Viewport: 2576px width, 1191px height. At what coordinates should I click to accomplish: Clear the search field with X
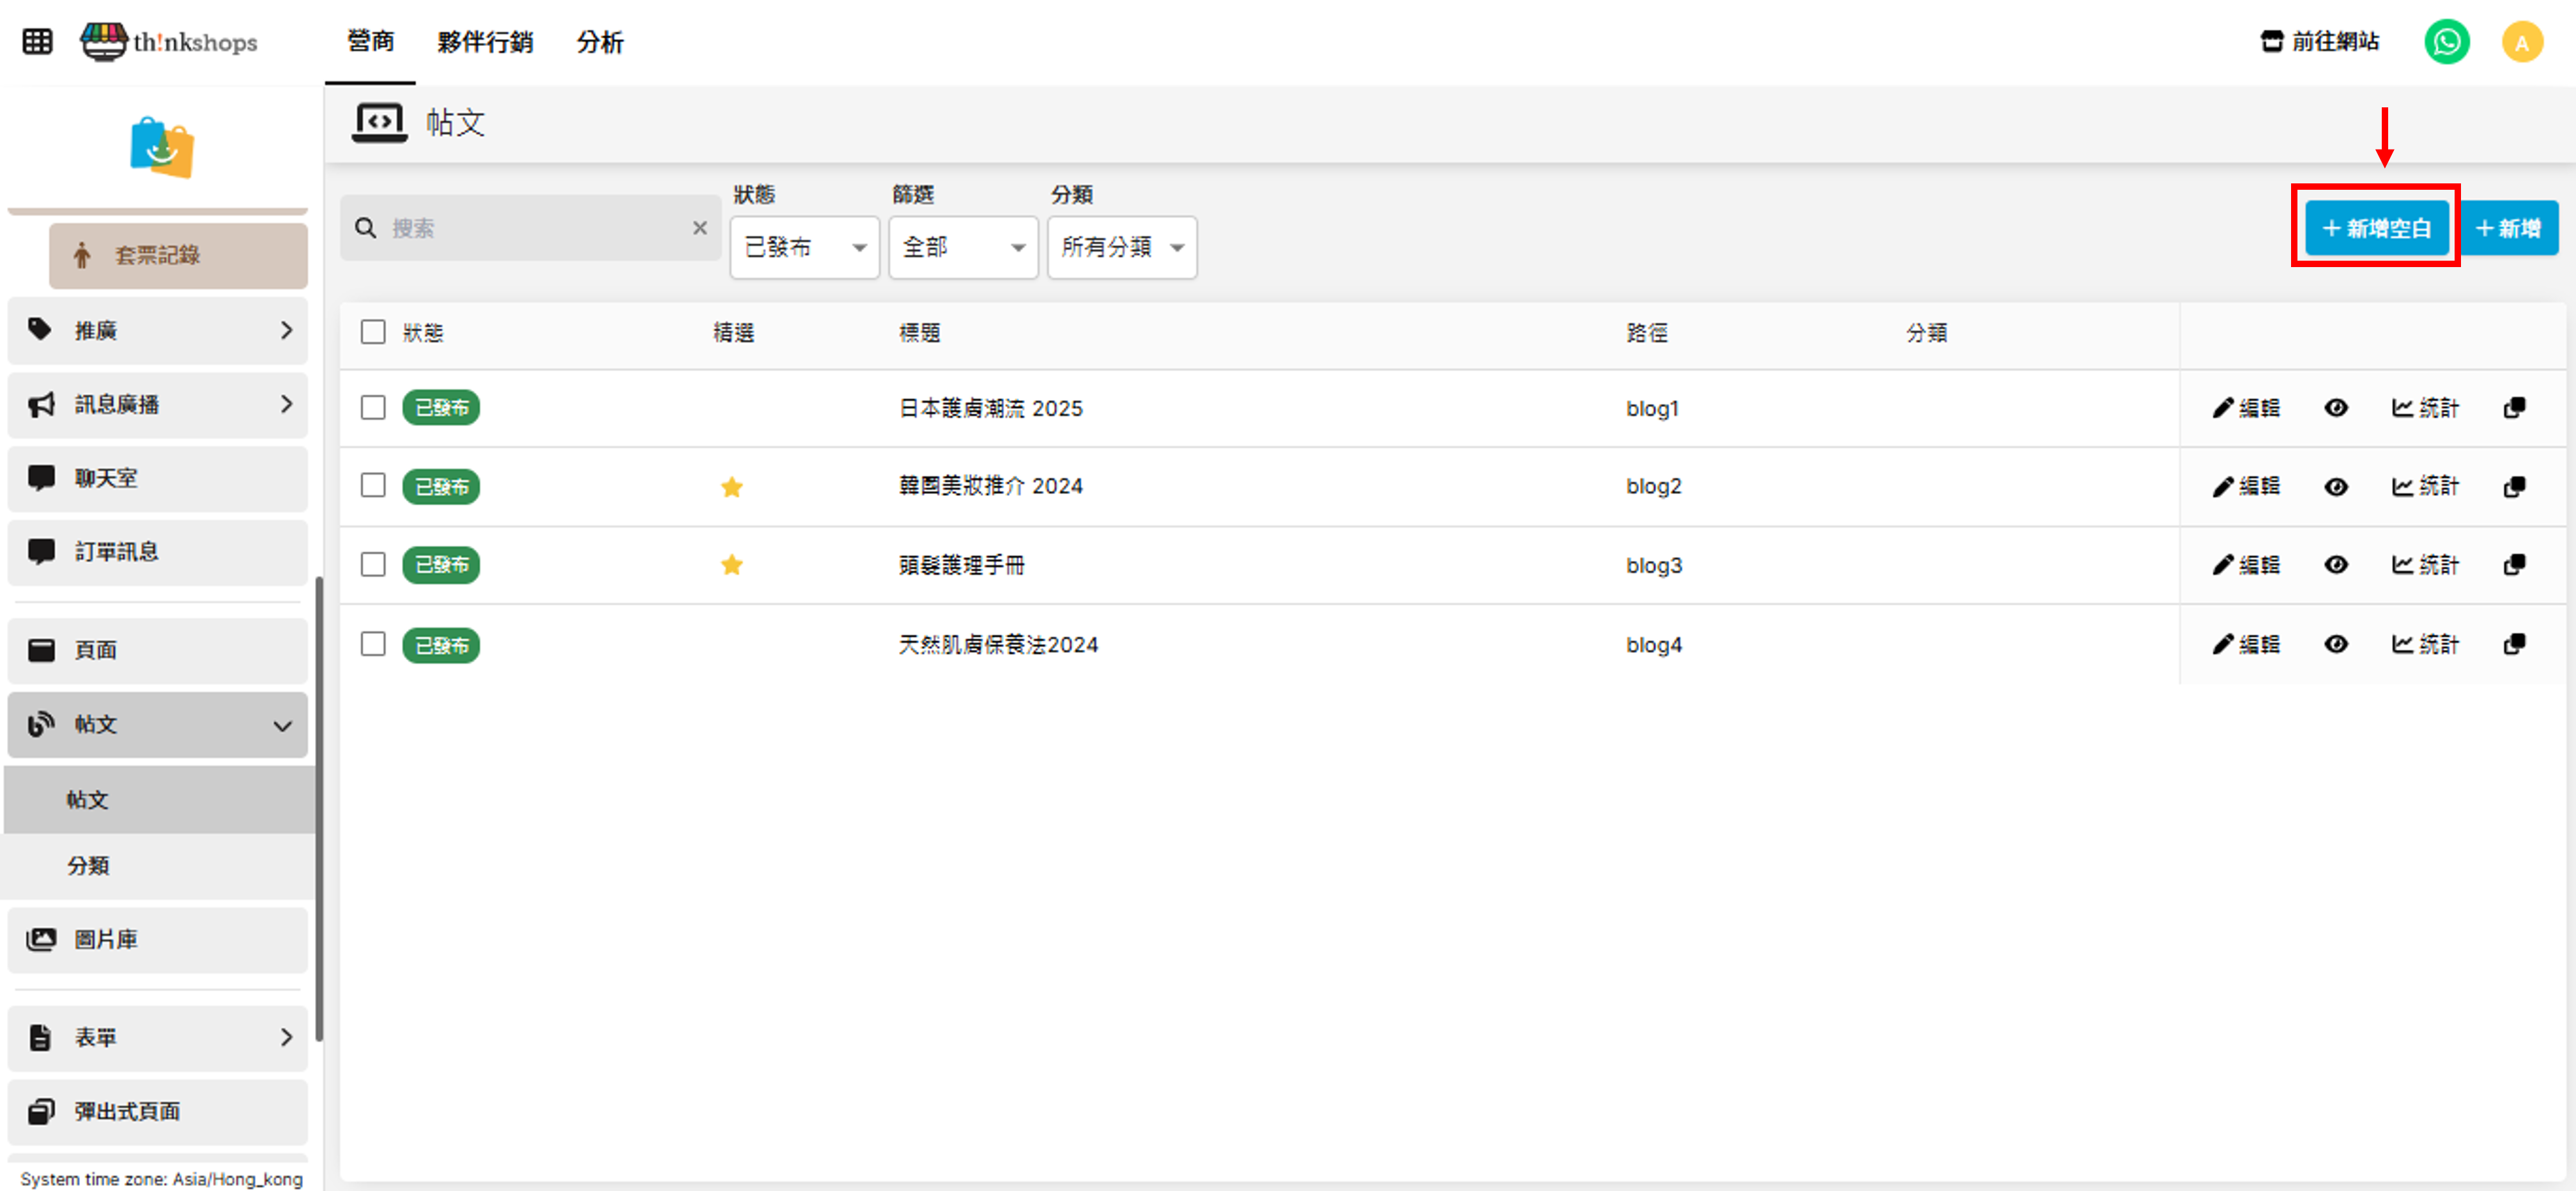pos(700,228)
